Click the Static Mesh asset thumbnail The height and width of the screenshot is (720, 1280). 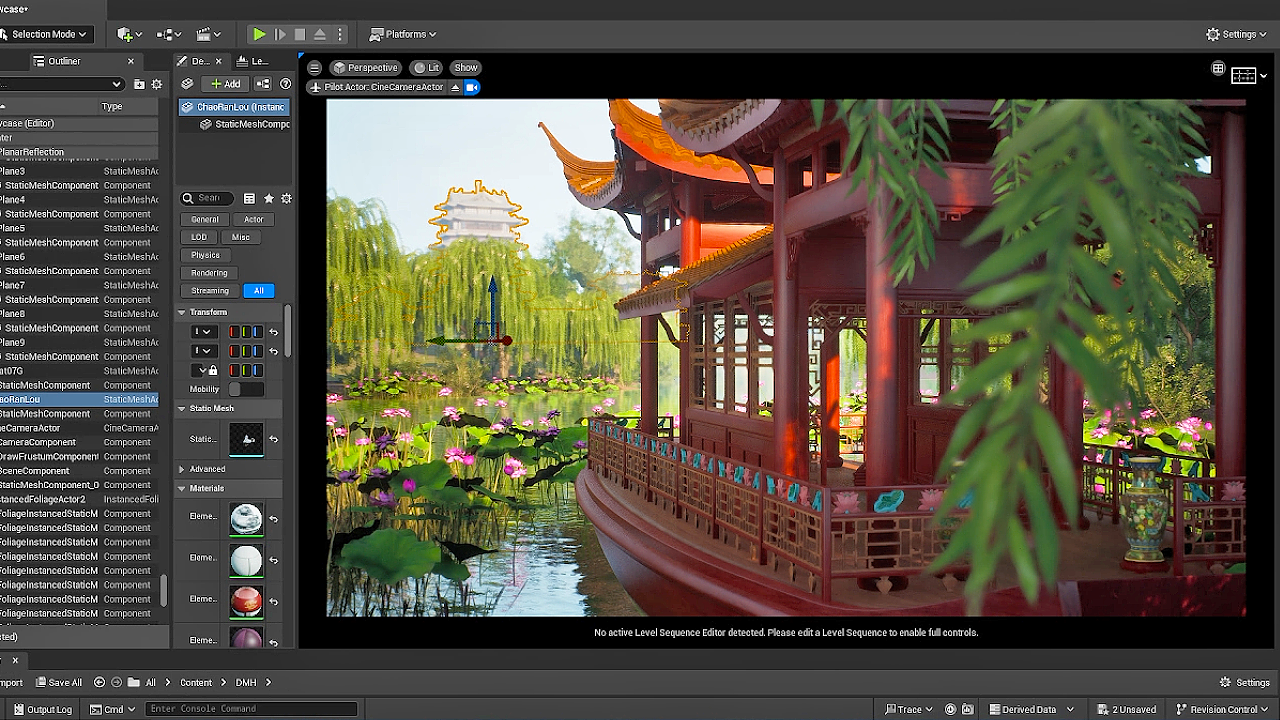coord(246,439)
